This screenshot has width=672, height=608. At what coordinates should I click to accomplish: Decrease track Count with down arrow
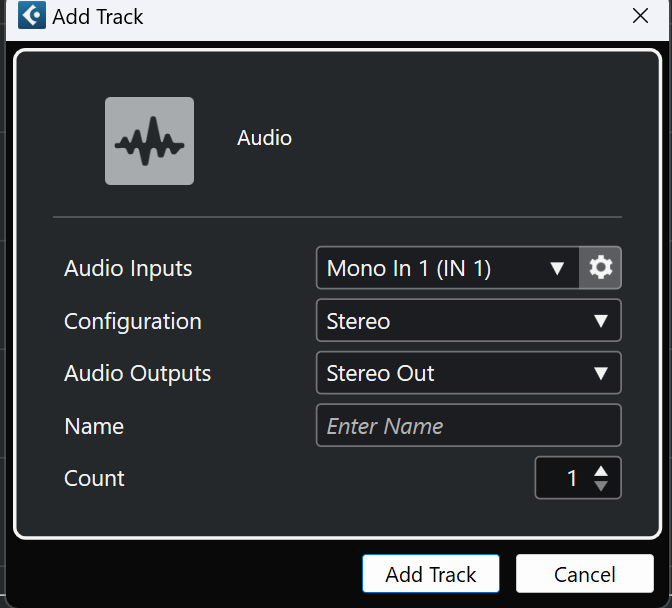coord(601,486)
